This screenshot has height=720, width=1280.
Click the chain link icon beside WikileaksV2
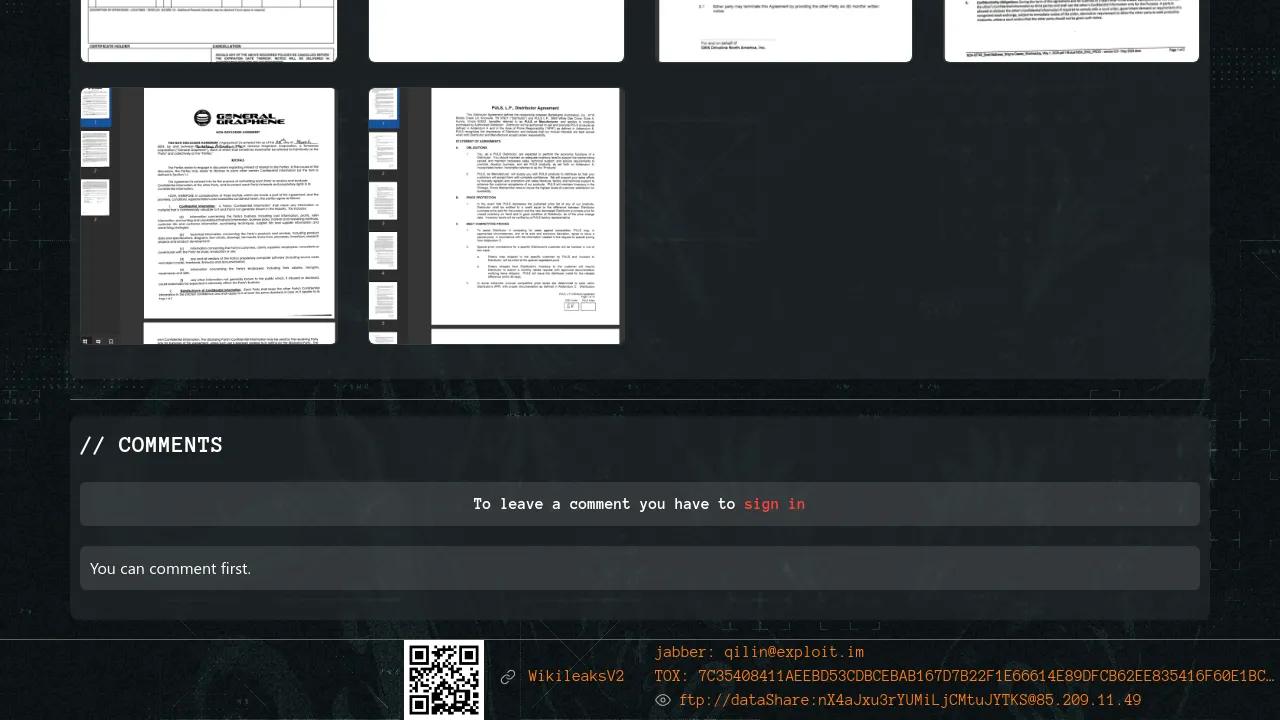coord(508,677)
